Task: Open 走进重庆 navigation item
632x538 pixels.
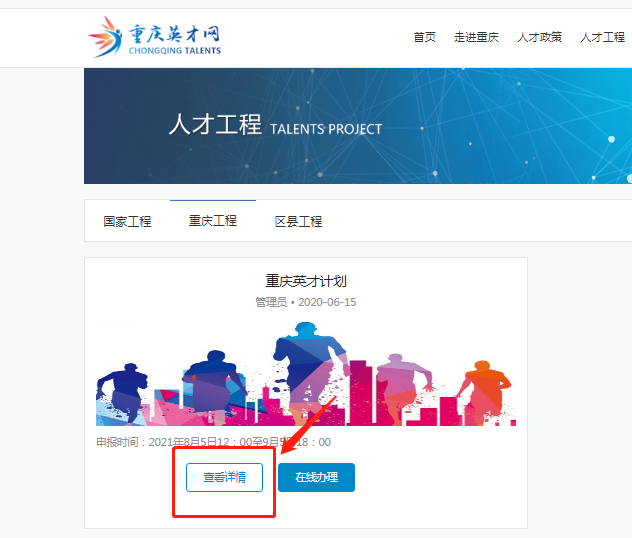Action: [x=476, y=37]
